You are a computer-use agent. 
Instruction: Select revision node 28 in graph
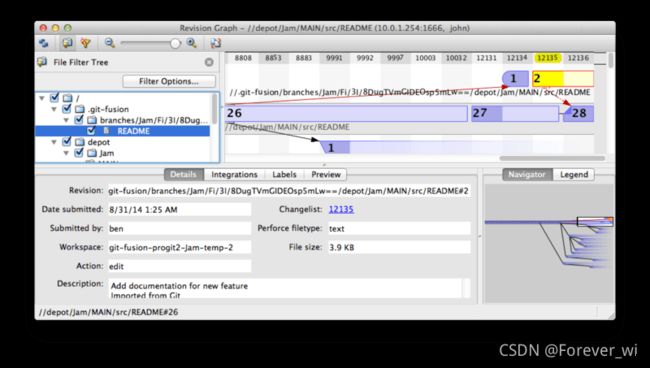tap(578, 113)
